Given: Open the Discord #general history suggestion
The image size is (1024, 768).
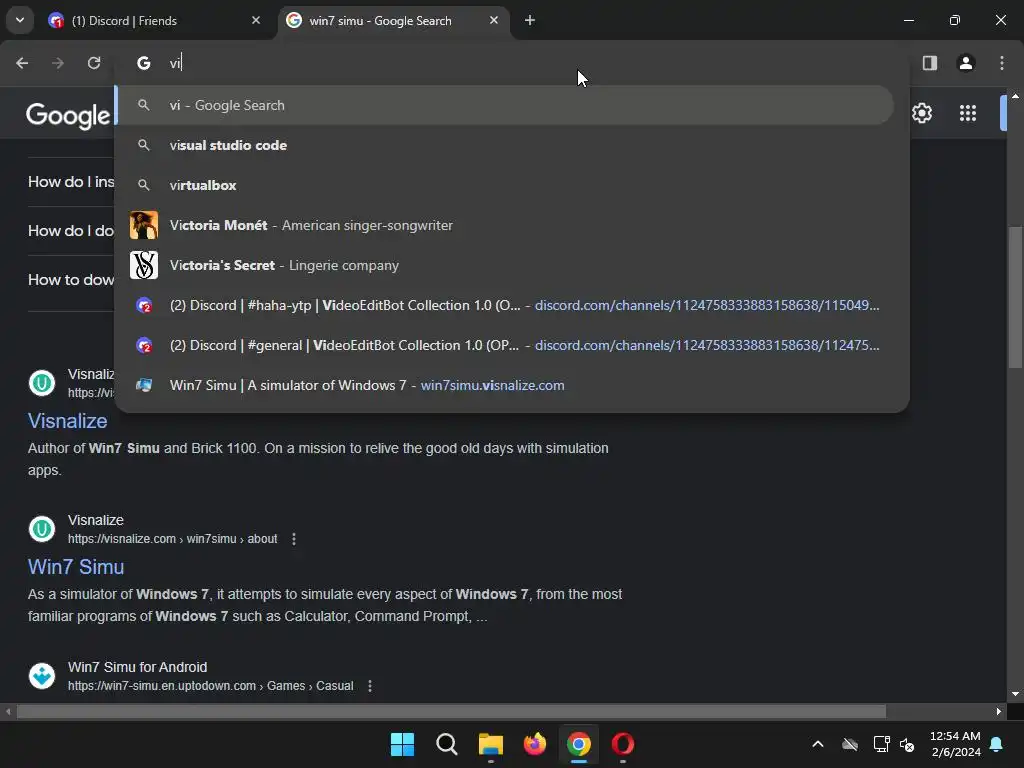Looking at the screenshot, I should [504, 345].
